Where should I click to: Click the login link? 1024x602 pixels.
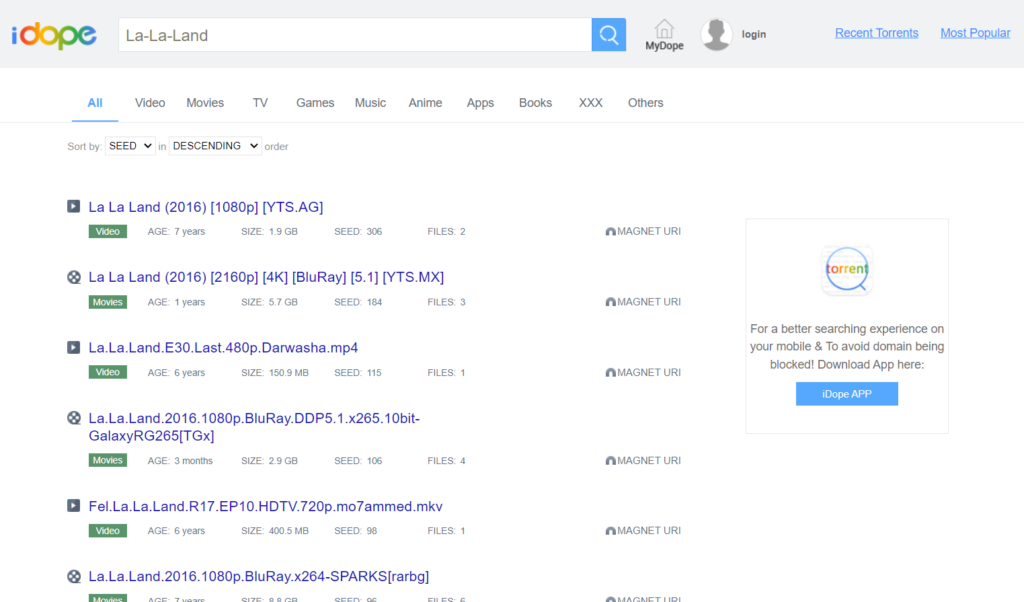pyautogui.click(x=754, y=35)
